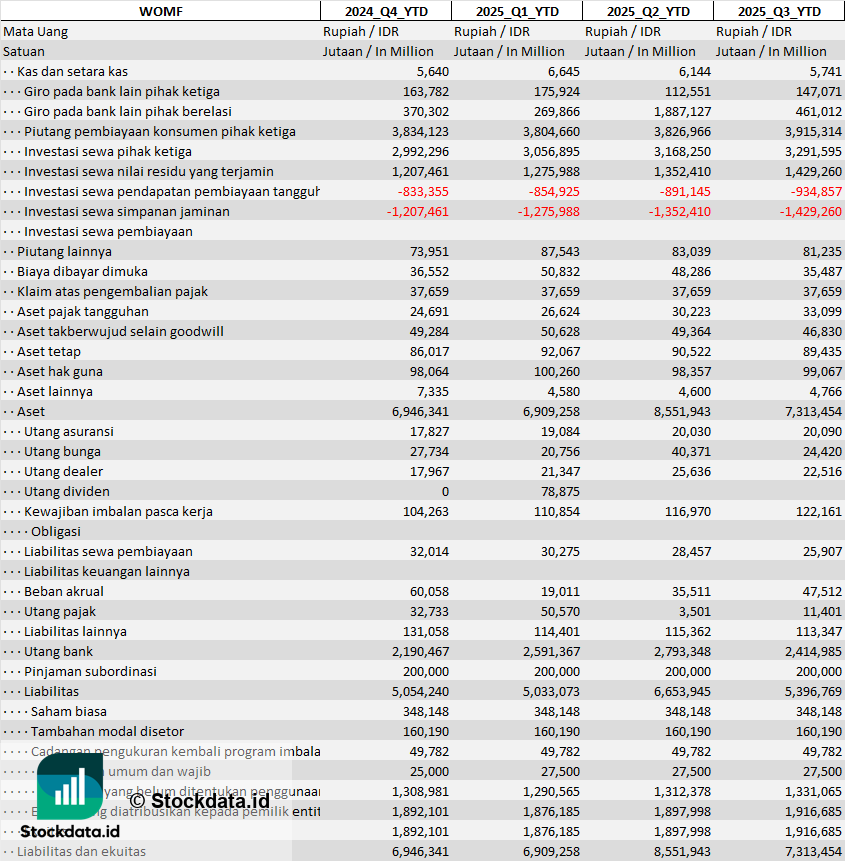This screenshot has height=861, width=845.
Task: Click Piutang pembiayaan konsumen pihak ketiga label
Action: tap(160, 132)
